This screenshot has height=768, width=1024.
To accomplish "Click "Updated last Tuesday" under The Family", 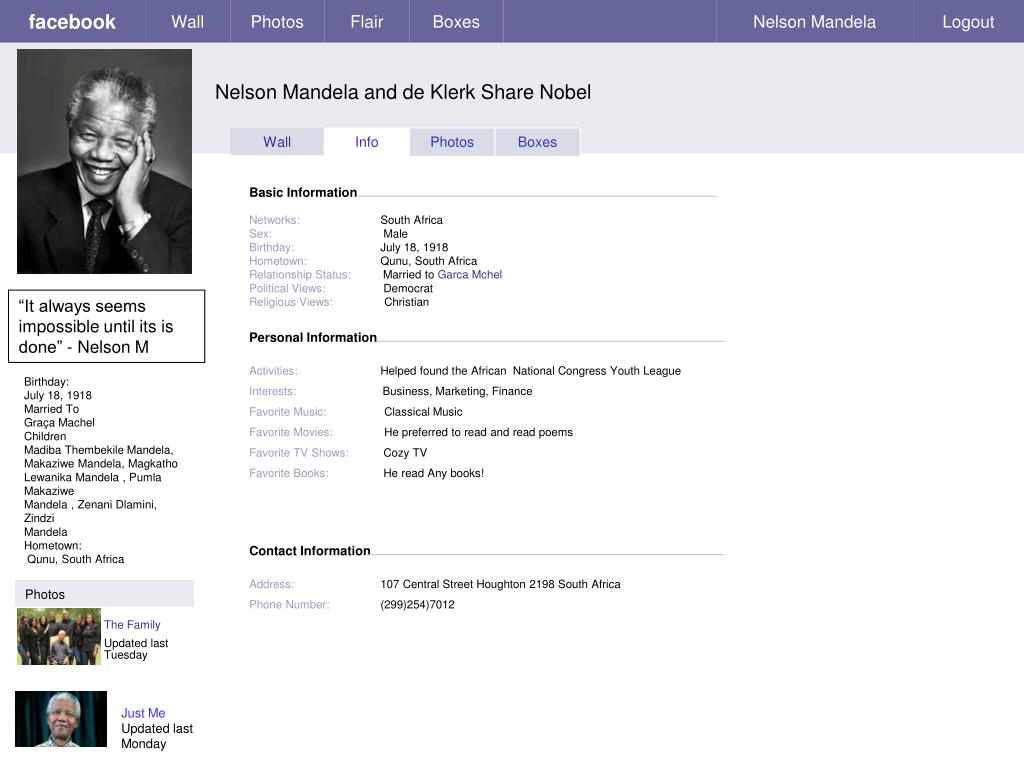I will click(x=136, y=649).
